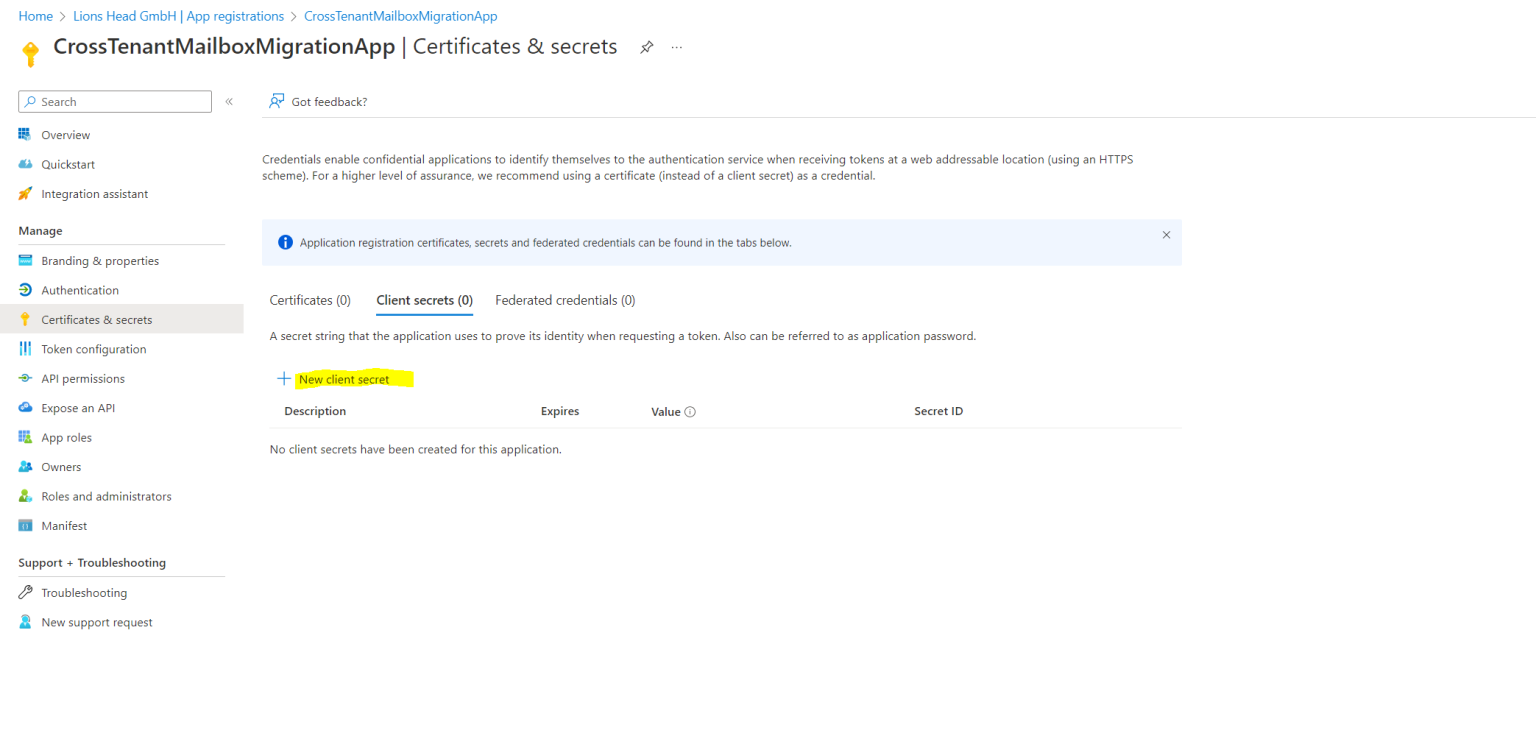The width and height of the screenshot is (1536, 750).
Task: View the Owners list
Action: pos(60,466)
